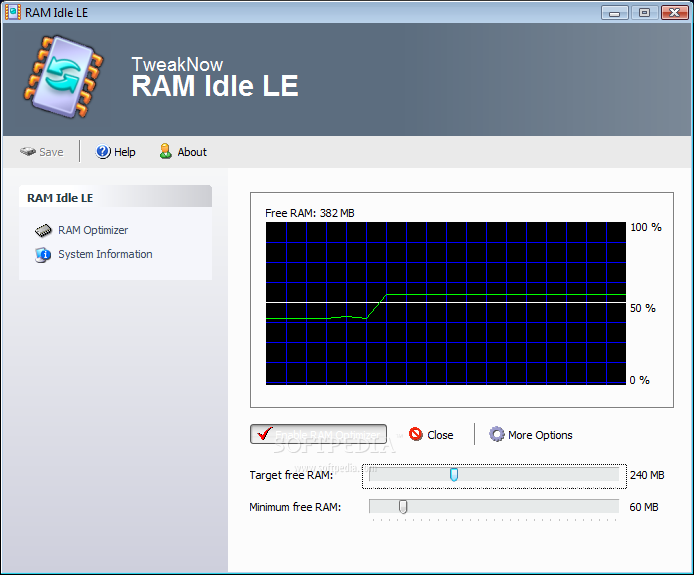
Task: Click the red prohibited Close icon
Action: (x=416, y=434)
